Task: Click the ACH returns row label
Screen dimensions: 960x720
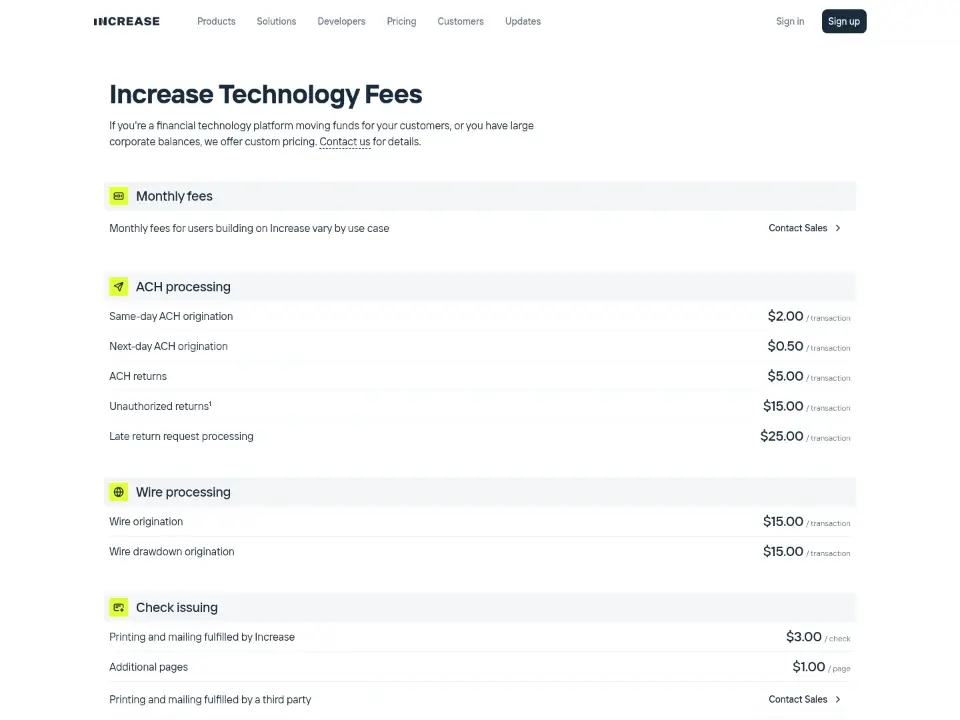Action: pos(138,377)
